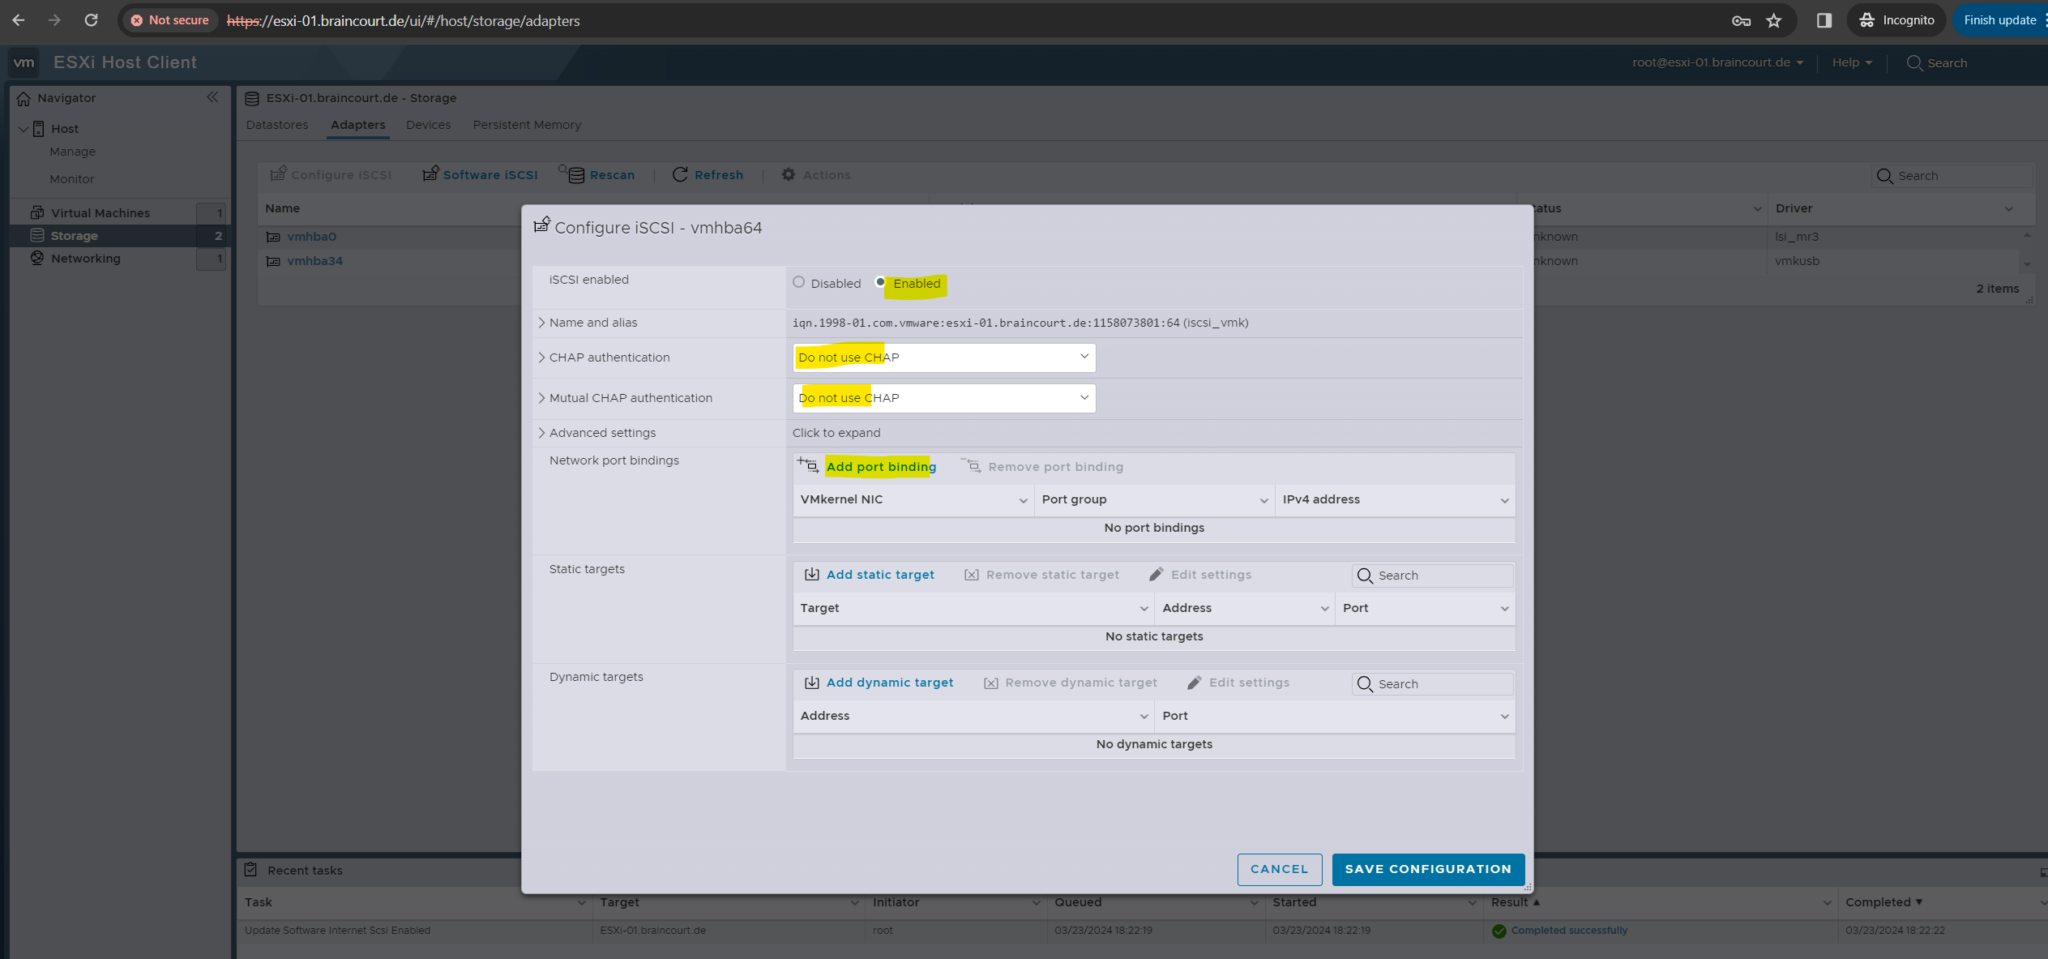Image resolution: width=2048 pixels, height=959 pixels.
Task: Click the top-right header search magnifier
Action: (x=1914, y=62)
